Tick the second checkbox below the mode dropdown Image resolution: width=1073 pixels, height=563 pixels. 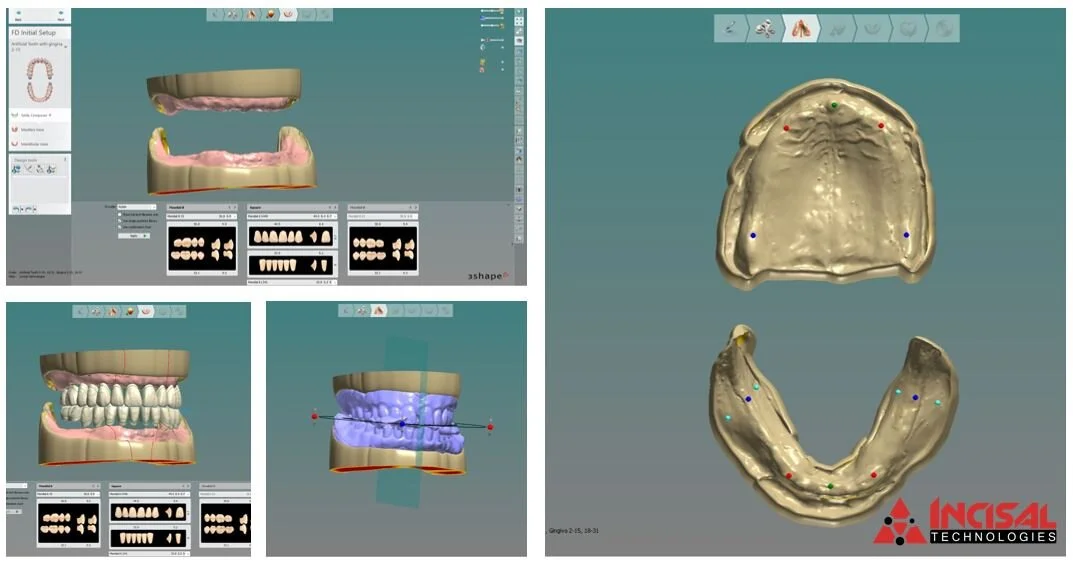pyautogui.click(x=120, y=221)
